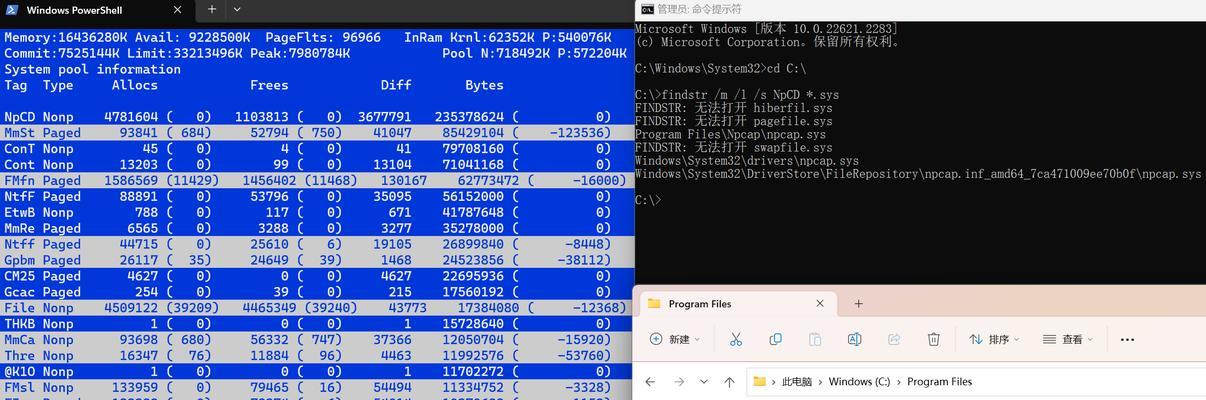Image resolution: width=1206 pixels, height=400 pixels.
Task: Click 'System pool information' line
Action: [93, 70]
